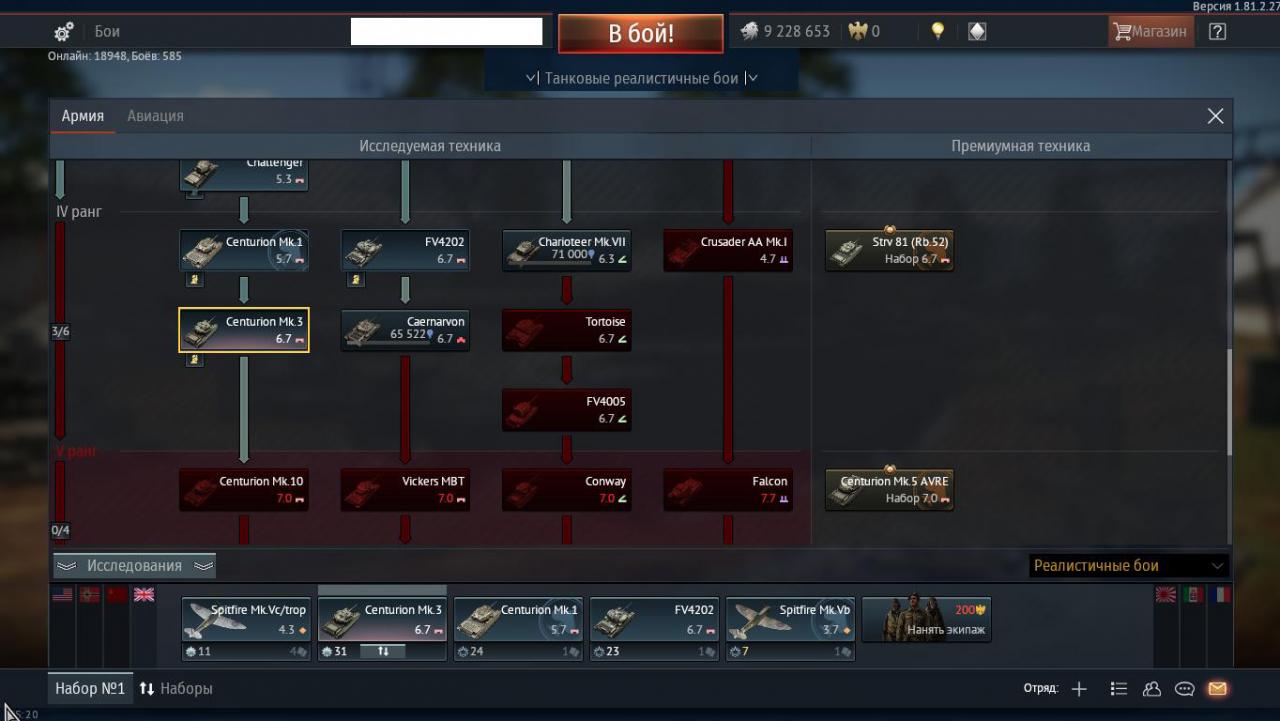Open the help question mark icon
Viewport: 1280px width, 721px height.
[1217, 31]
